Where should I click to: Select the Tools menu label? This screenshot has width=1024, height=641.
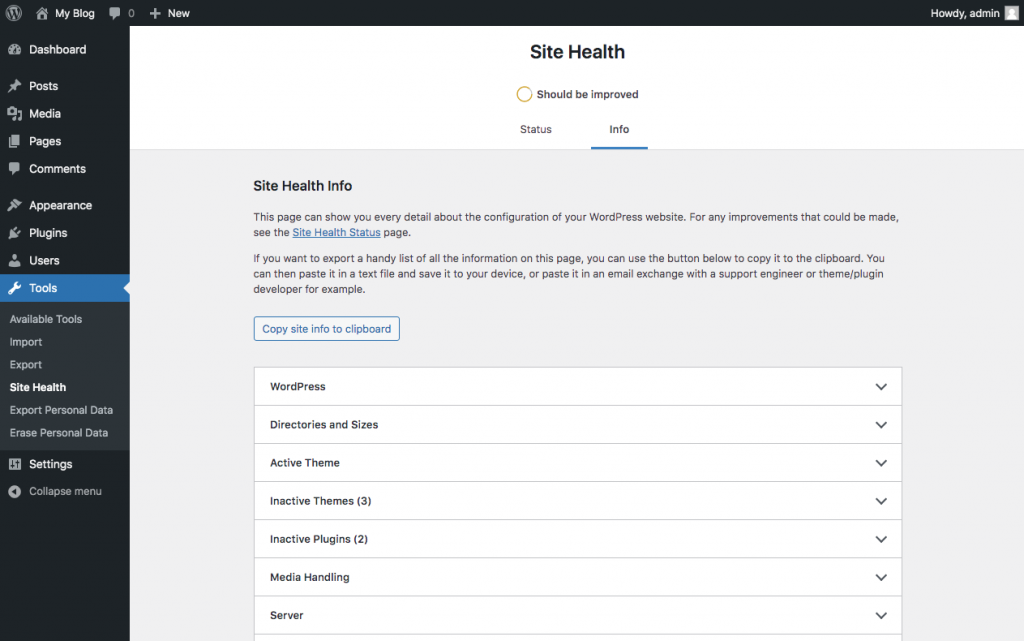click(42, 288)
